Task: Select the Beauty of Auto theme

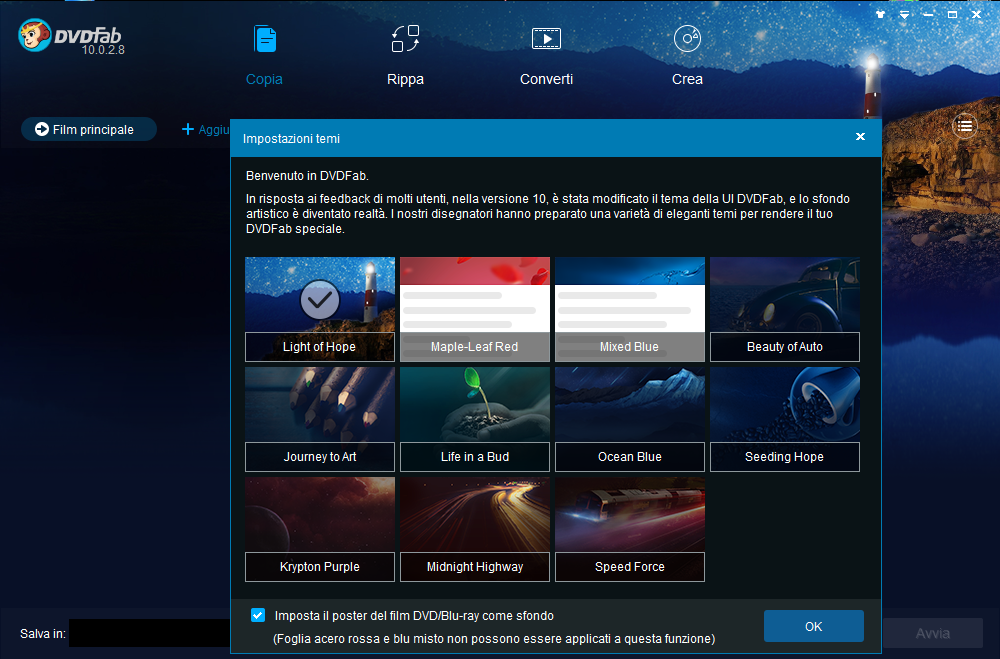Action: (784, 309)
